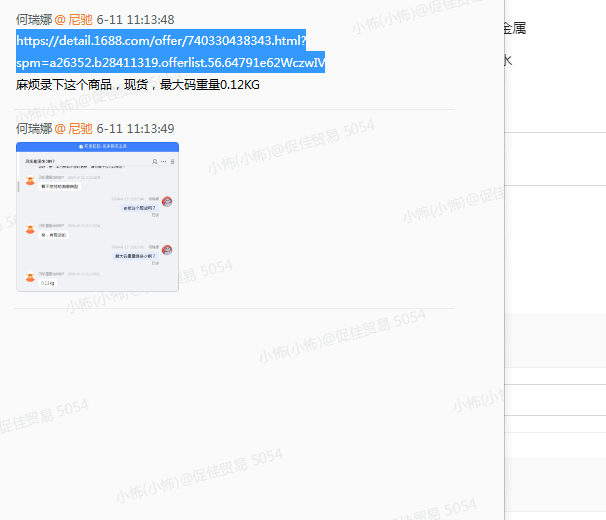Click the message text mentioning 0.12KG
Image resolution: width=606 pixels, height=520 pixels.
[x=137, y=85]
